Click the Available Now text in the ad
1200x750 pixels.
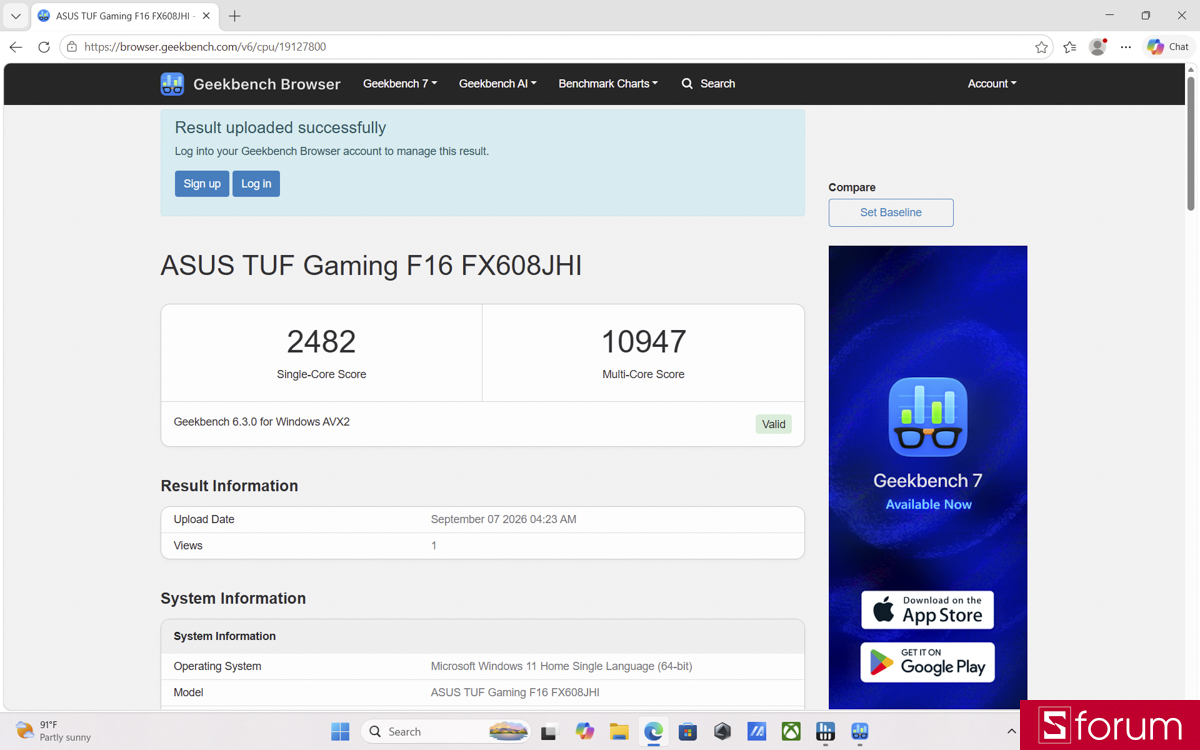coord(928,504)
